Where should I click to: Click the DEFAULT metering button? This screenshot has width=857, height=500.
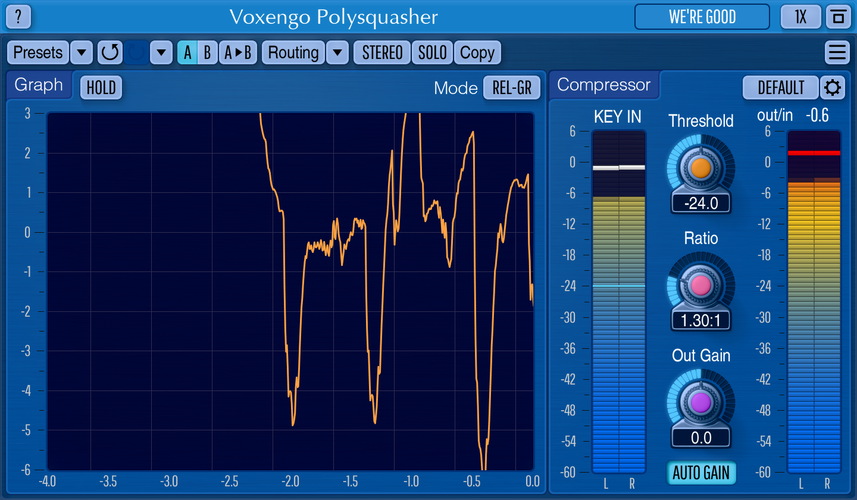[780, 87]
